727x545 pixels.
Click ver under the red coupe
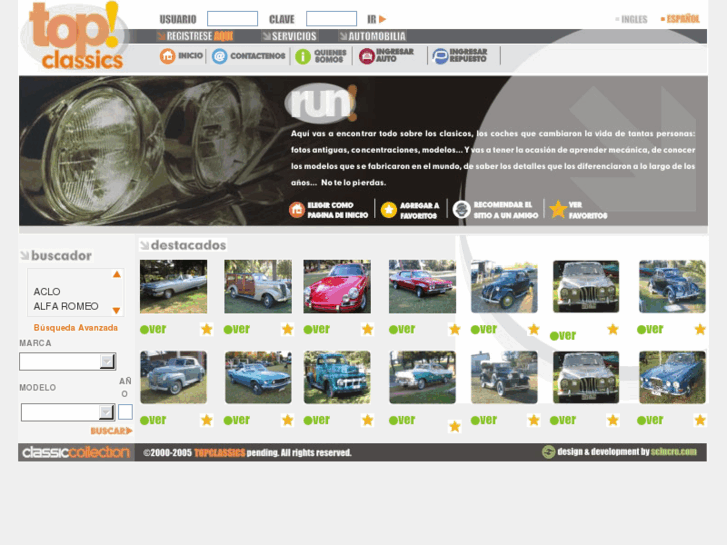coord(402,329)
